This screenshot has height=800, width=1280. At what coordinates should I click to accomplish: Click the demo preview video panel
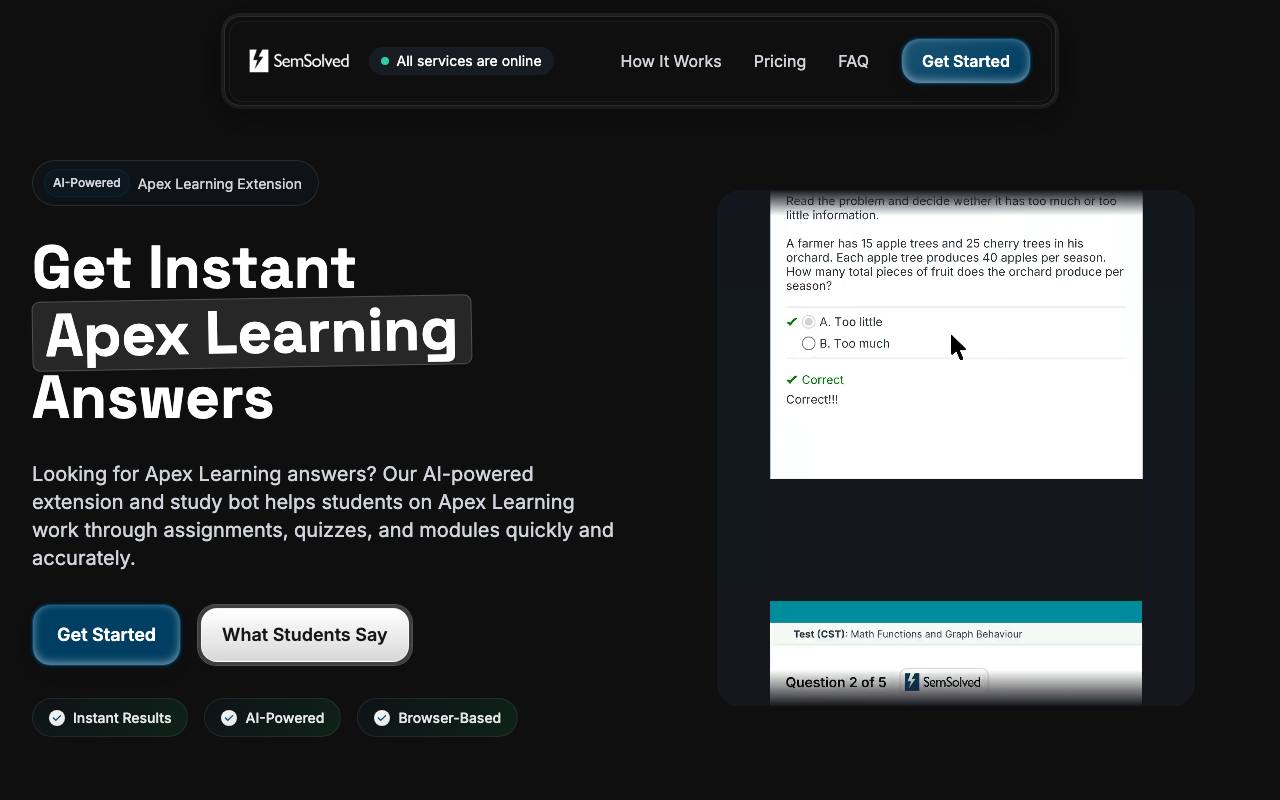coord(956,448)
